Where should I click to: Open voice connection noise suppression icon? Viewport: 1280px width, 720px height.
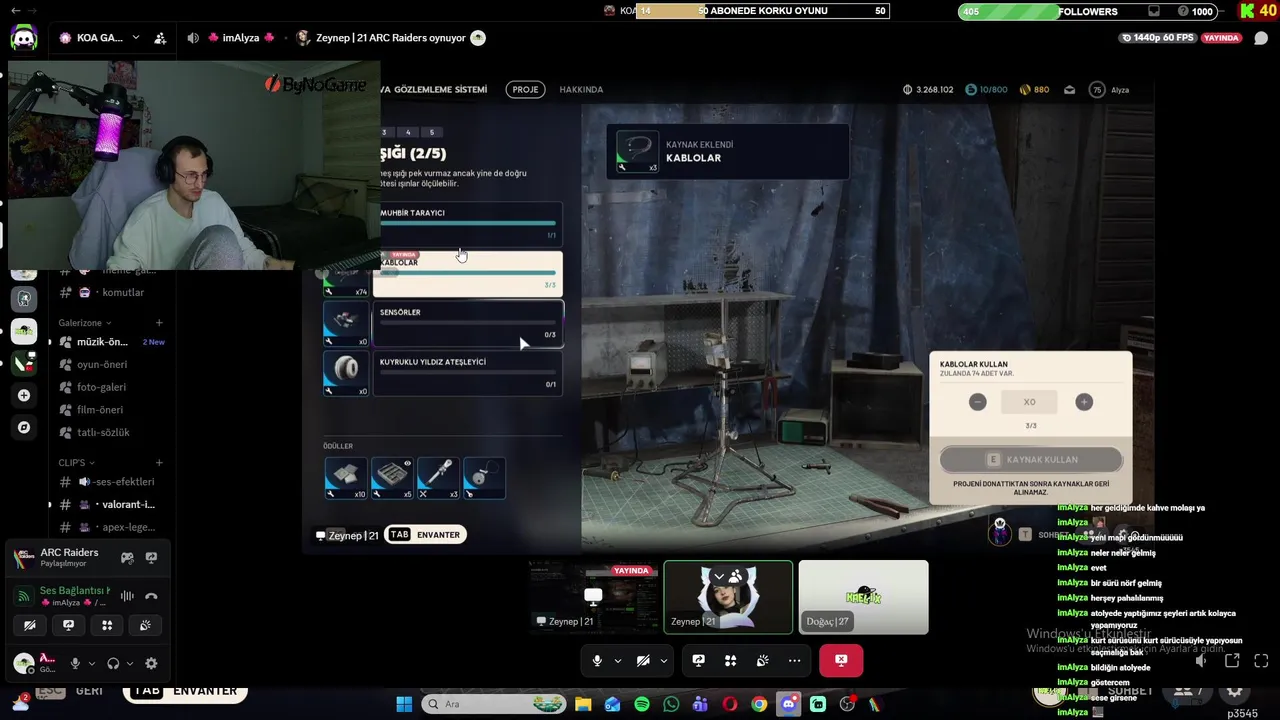(x=127, y=596)
